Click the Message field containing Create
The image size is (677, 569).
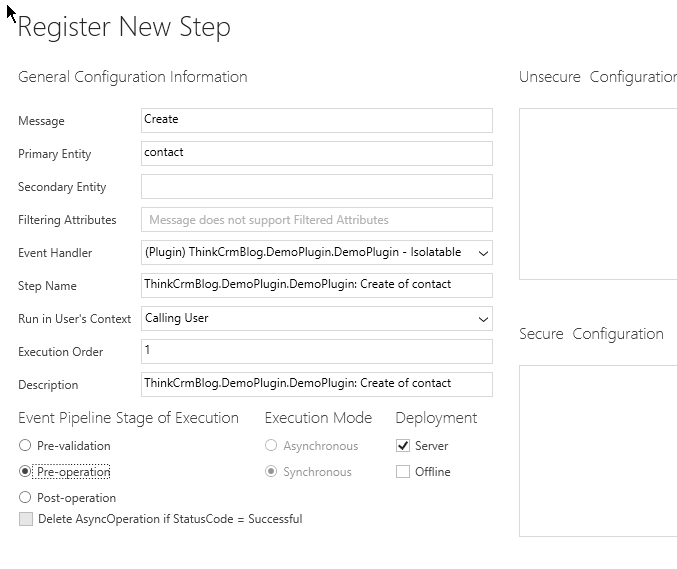[x=316, y=120]
